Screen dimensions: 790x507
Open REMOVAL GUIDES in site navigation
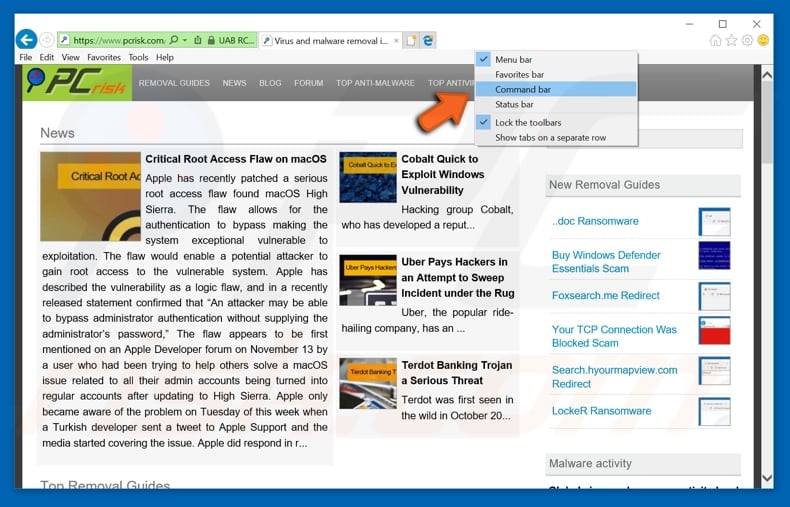174,83
